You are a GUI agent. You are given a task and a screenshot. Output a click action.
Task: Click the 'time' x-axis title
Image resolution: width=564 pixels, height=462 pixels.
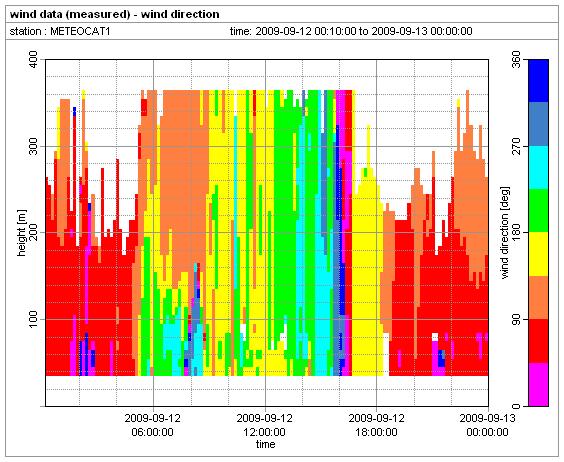tap(265, 444)
